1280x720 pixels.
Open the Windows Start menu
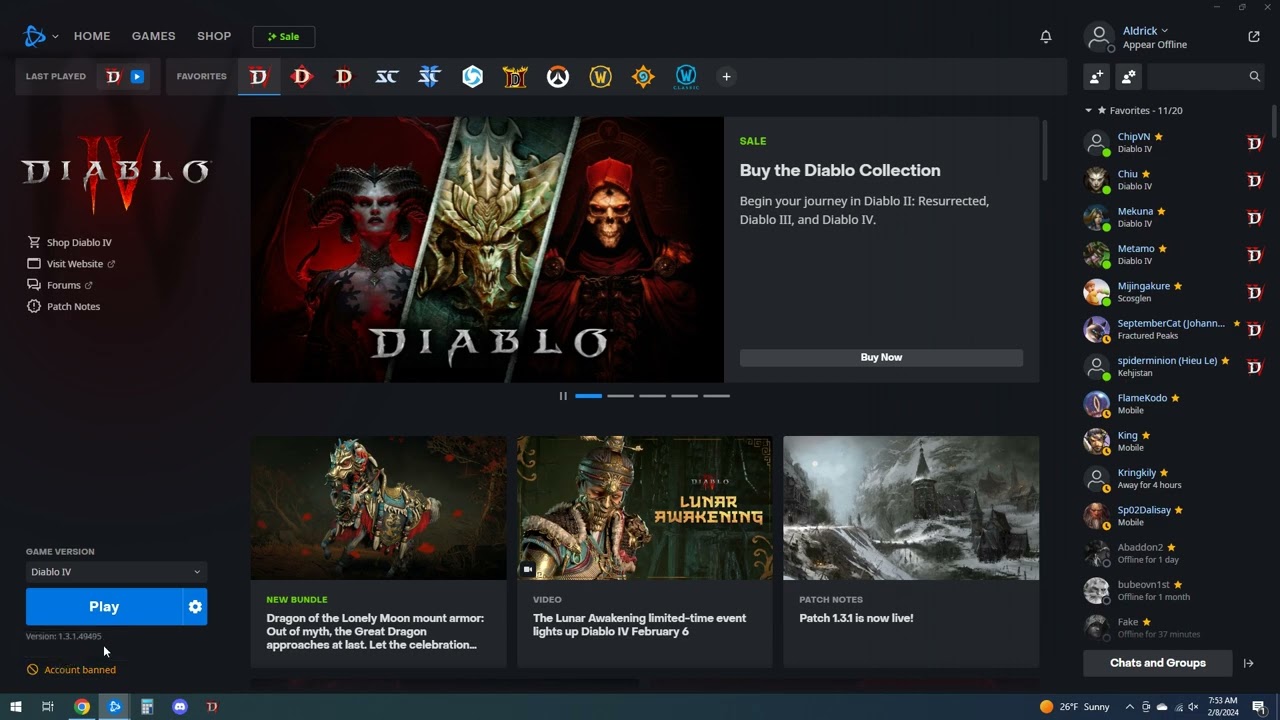pos(15,707)
